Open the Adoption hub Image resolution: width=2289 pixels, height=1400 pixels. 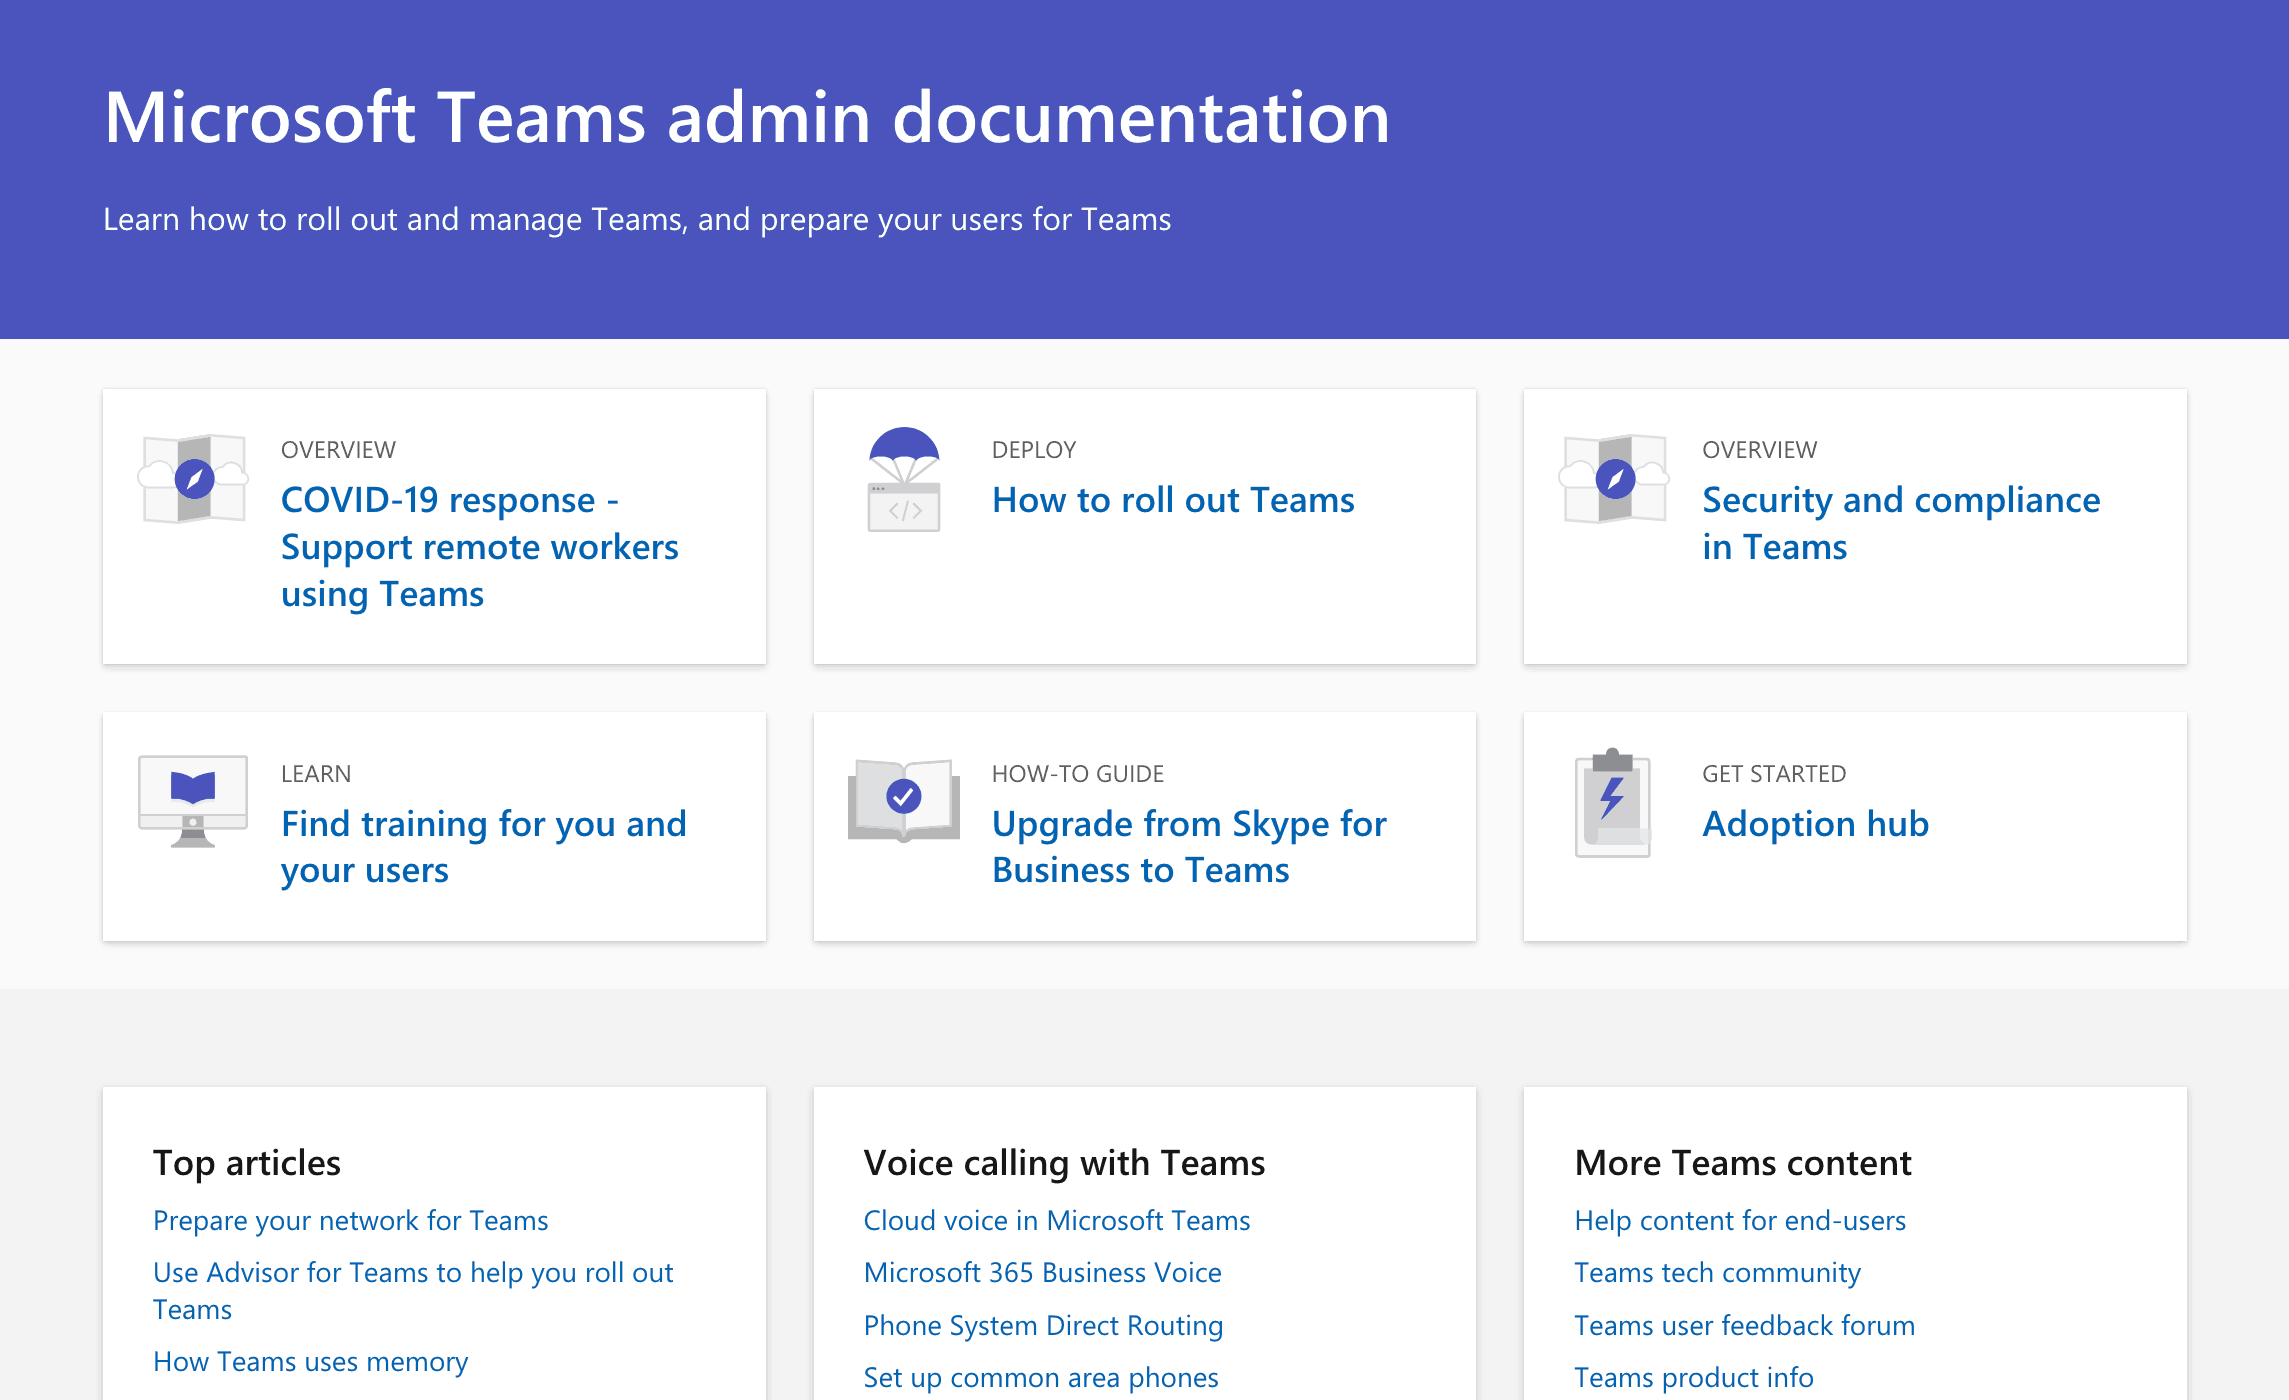tap(1815, 823)
